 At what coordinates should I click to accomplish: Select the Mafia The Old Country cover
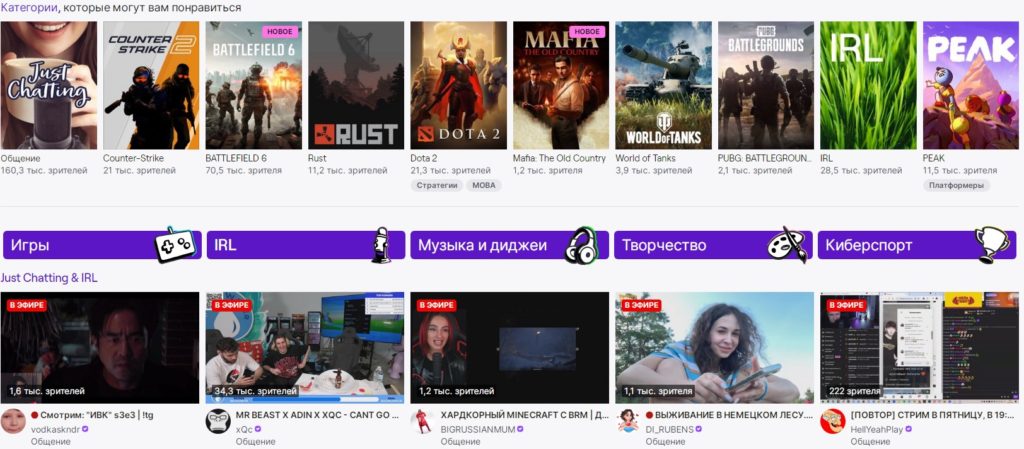(x=561, y=85)
